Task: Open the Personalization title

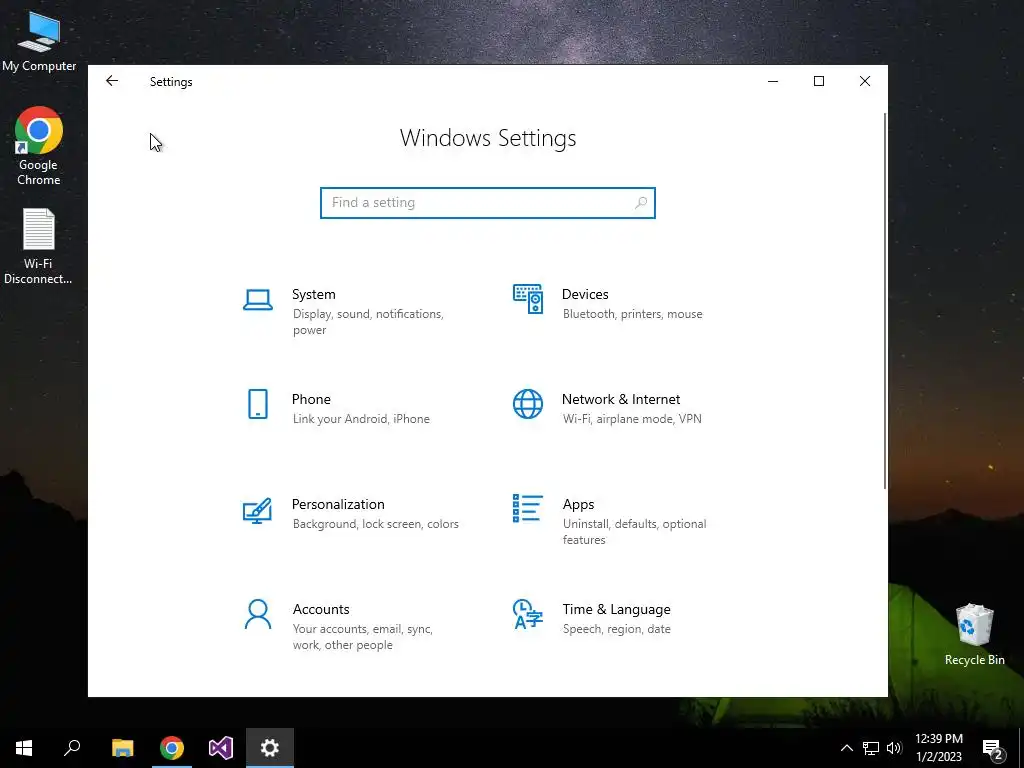Action: click(x=338, y=504)
